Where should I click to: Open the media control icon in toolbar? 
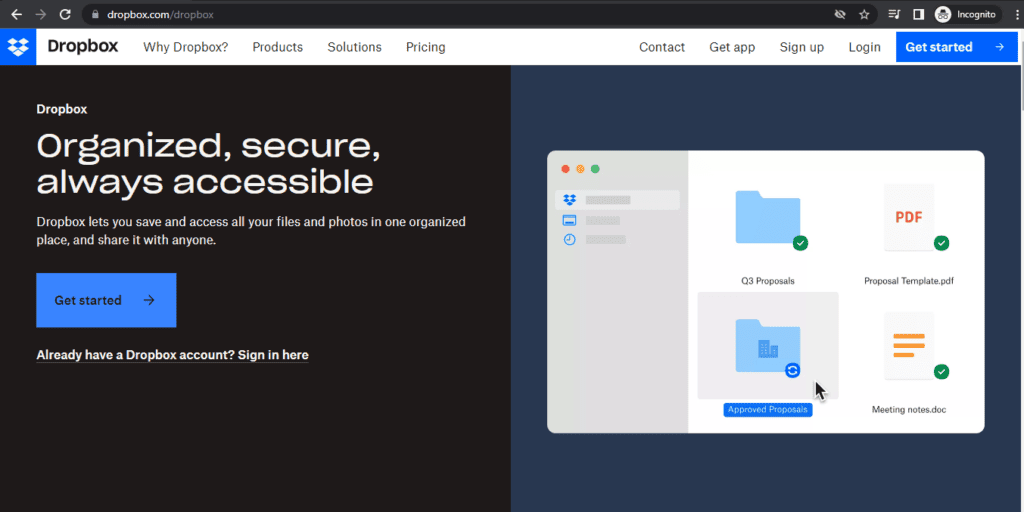(x=895, y=14)
